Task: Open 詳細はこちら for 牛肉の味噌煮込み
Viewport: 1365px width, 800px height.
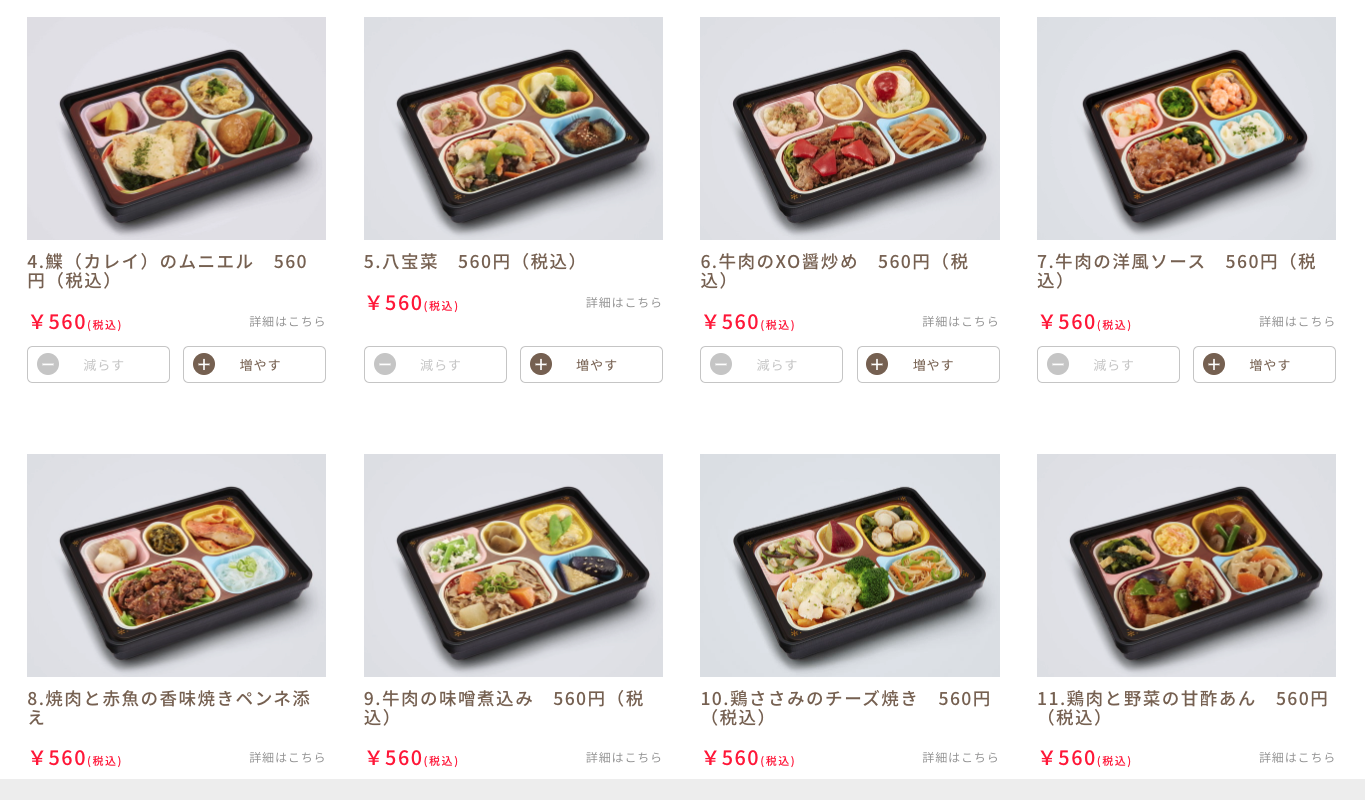Action: tap(624, 757)
